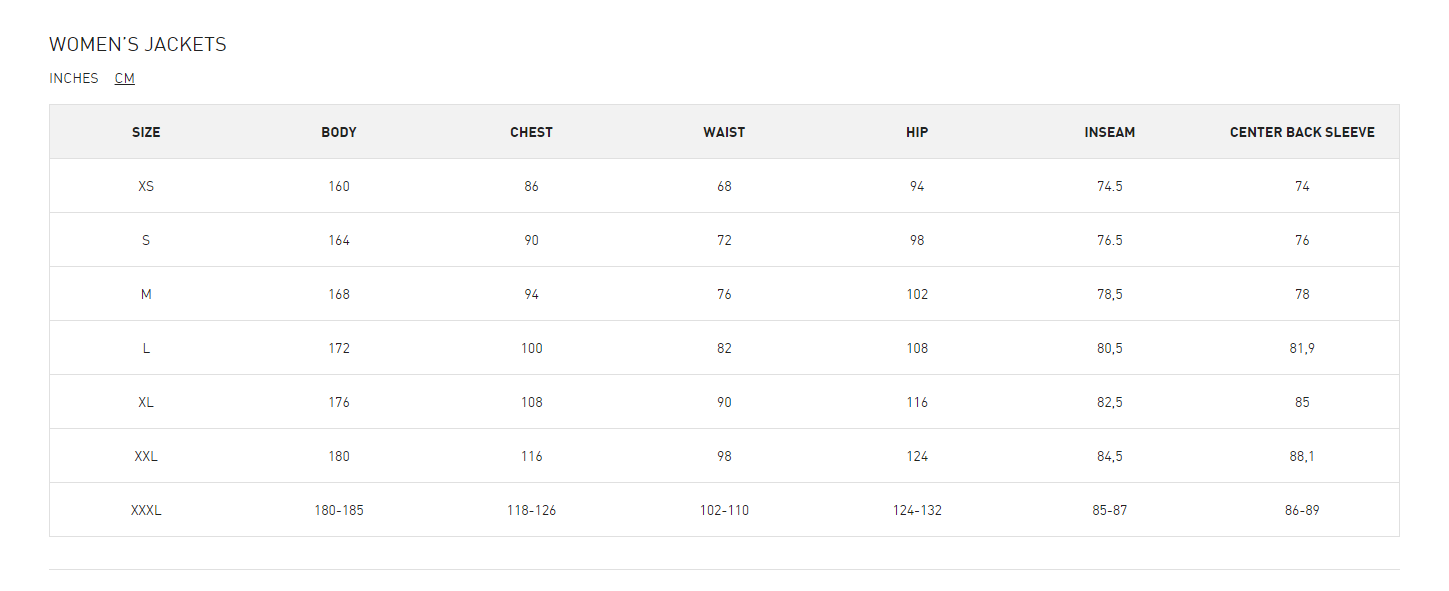The image size is (1449, 591).
Task: Click the 88,1 sleeve value cell
Action: pyautogui.click(x=1302, y=456)
